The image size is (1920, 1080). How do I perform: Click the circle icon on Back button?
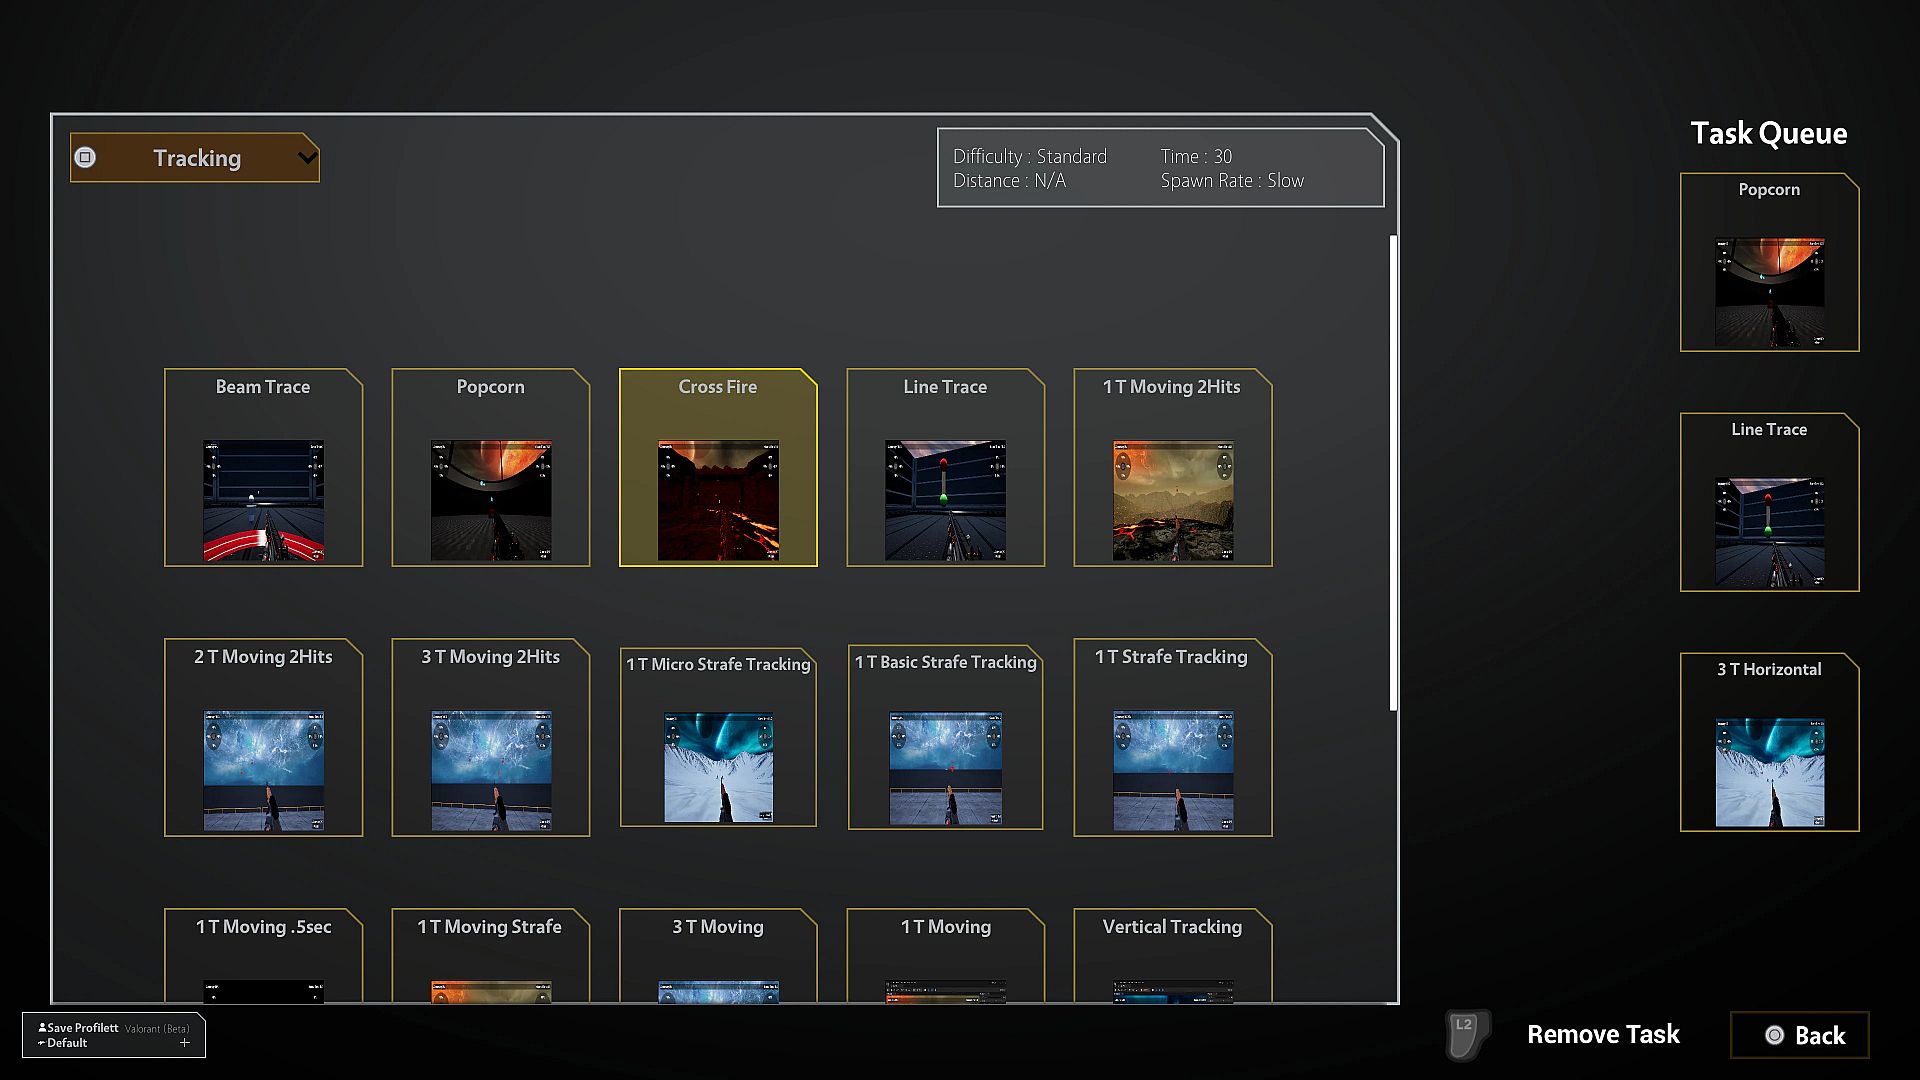pyautogui.click(x=1774, y=1035)
